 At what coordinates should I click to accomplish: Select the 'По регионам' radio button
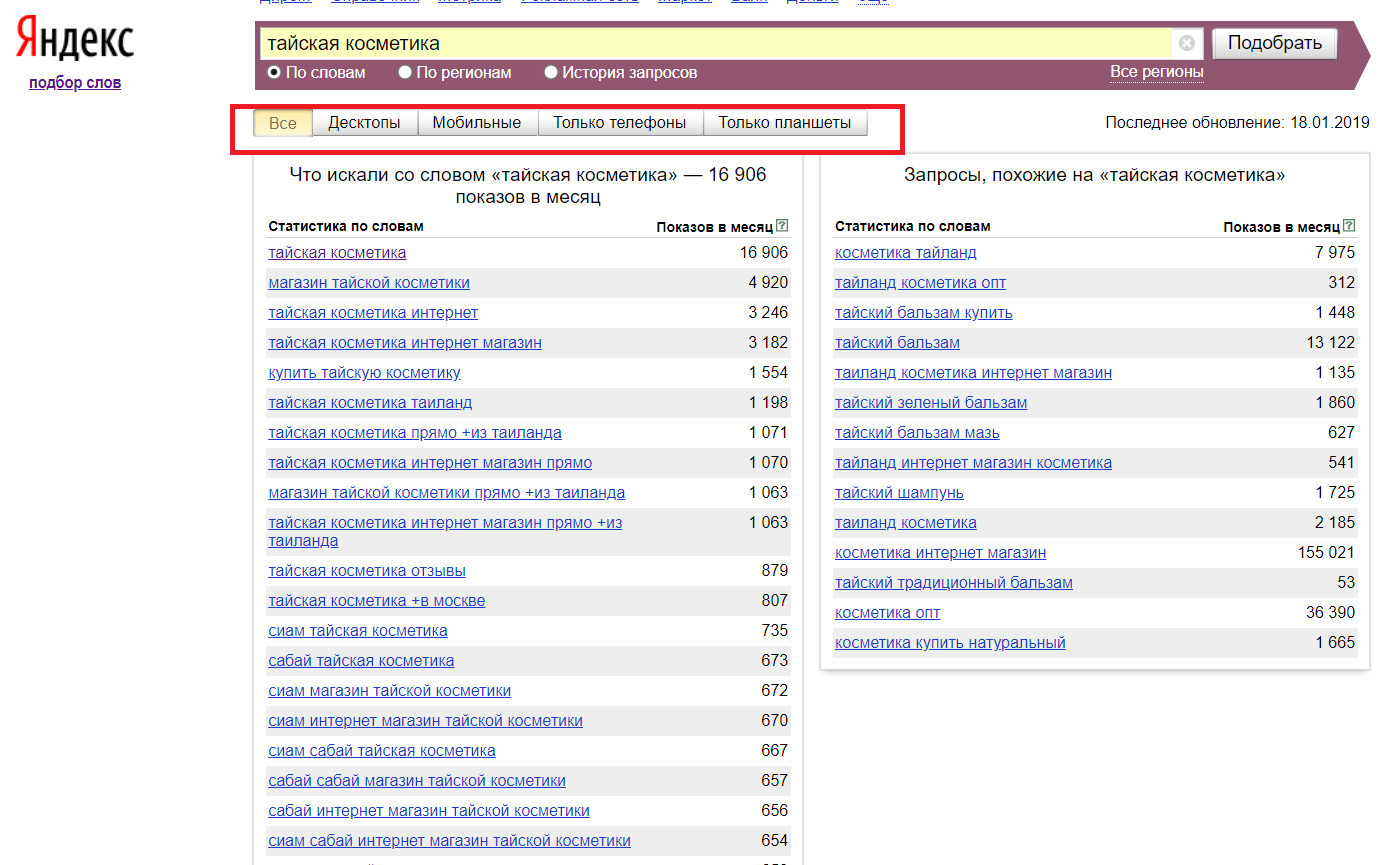(405, 72)
